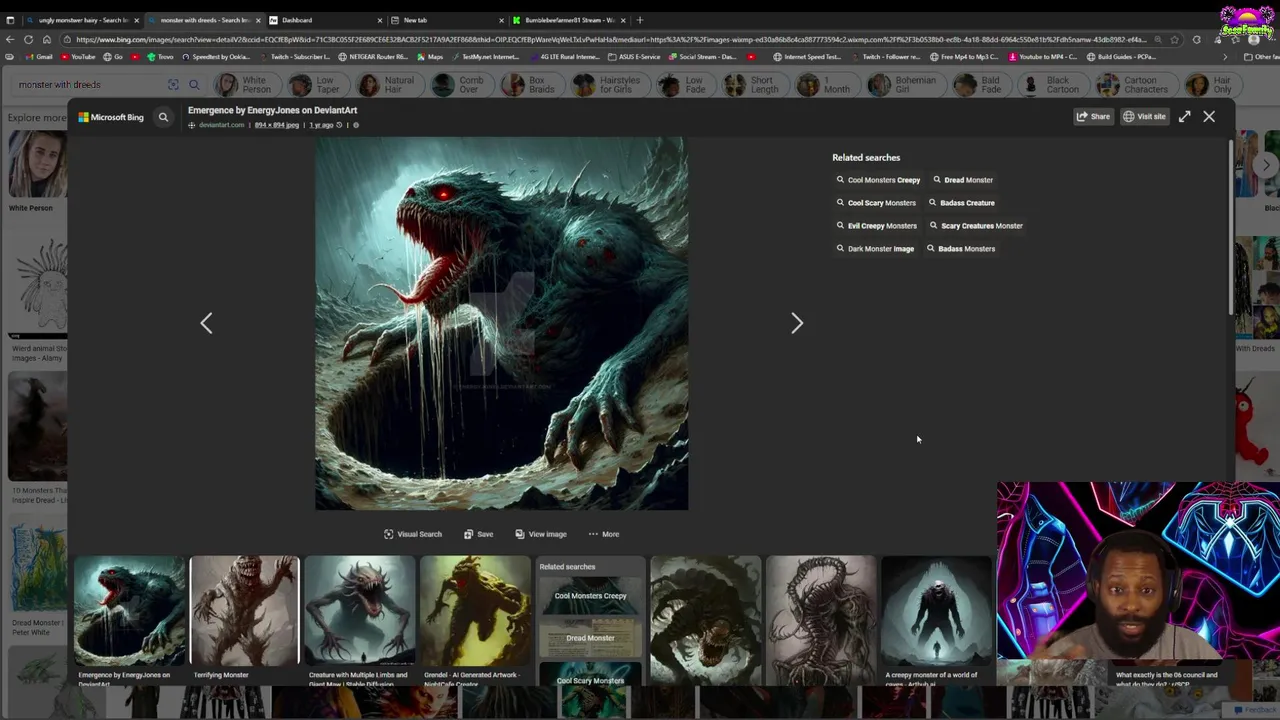Click the main monster image
The height and width of the screenshot is (720, 1280).
tap(501, 324)
